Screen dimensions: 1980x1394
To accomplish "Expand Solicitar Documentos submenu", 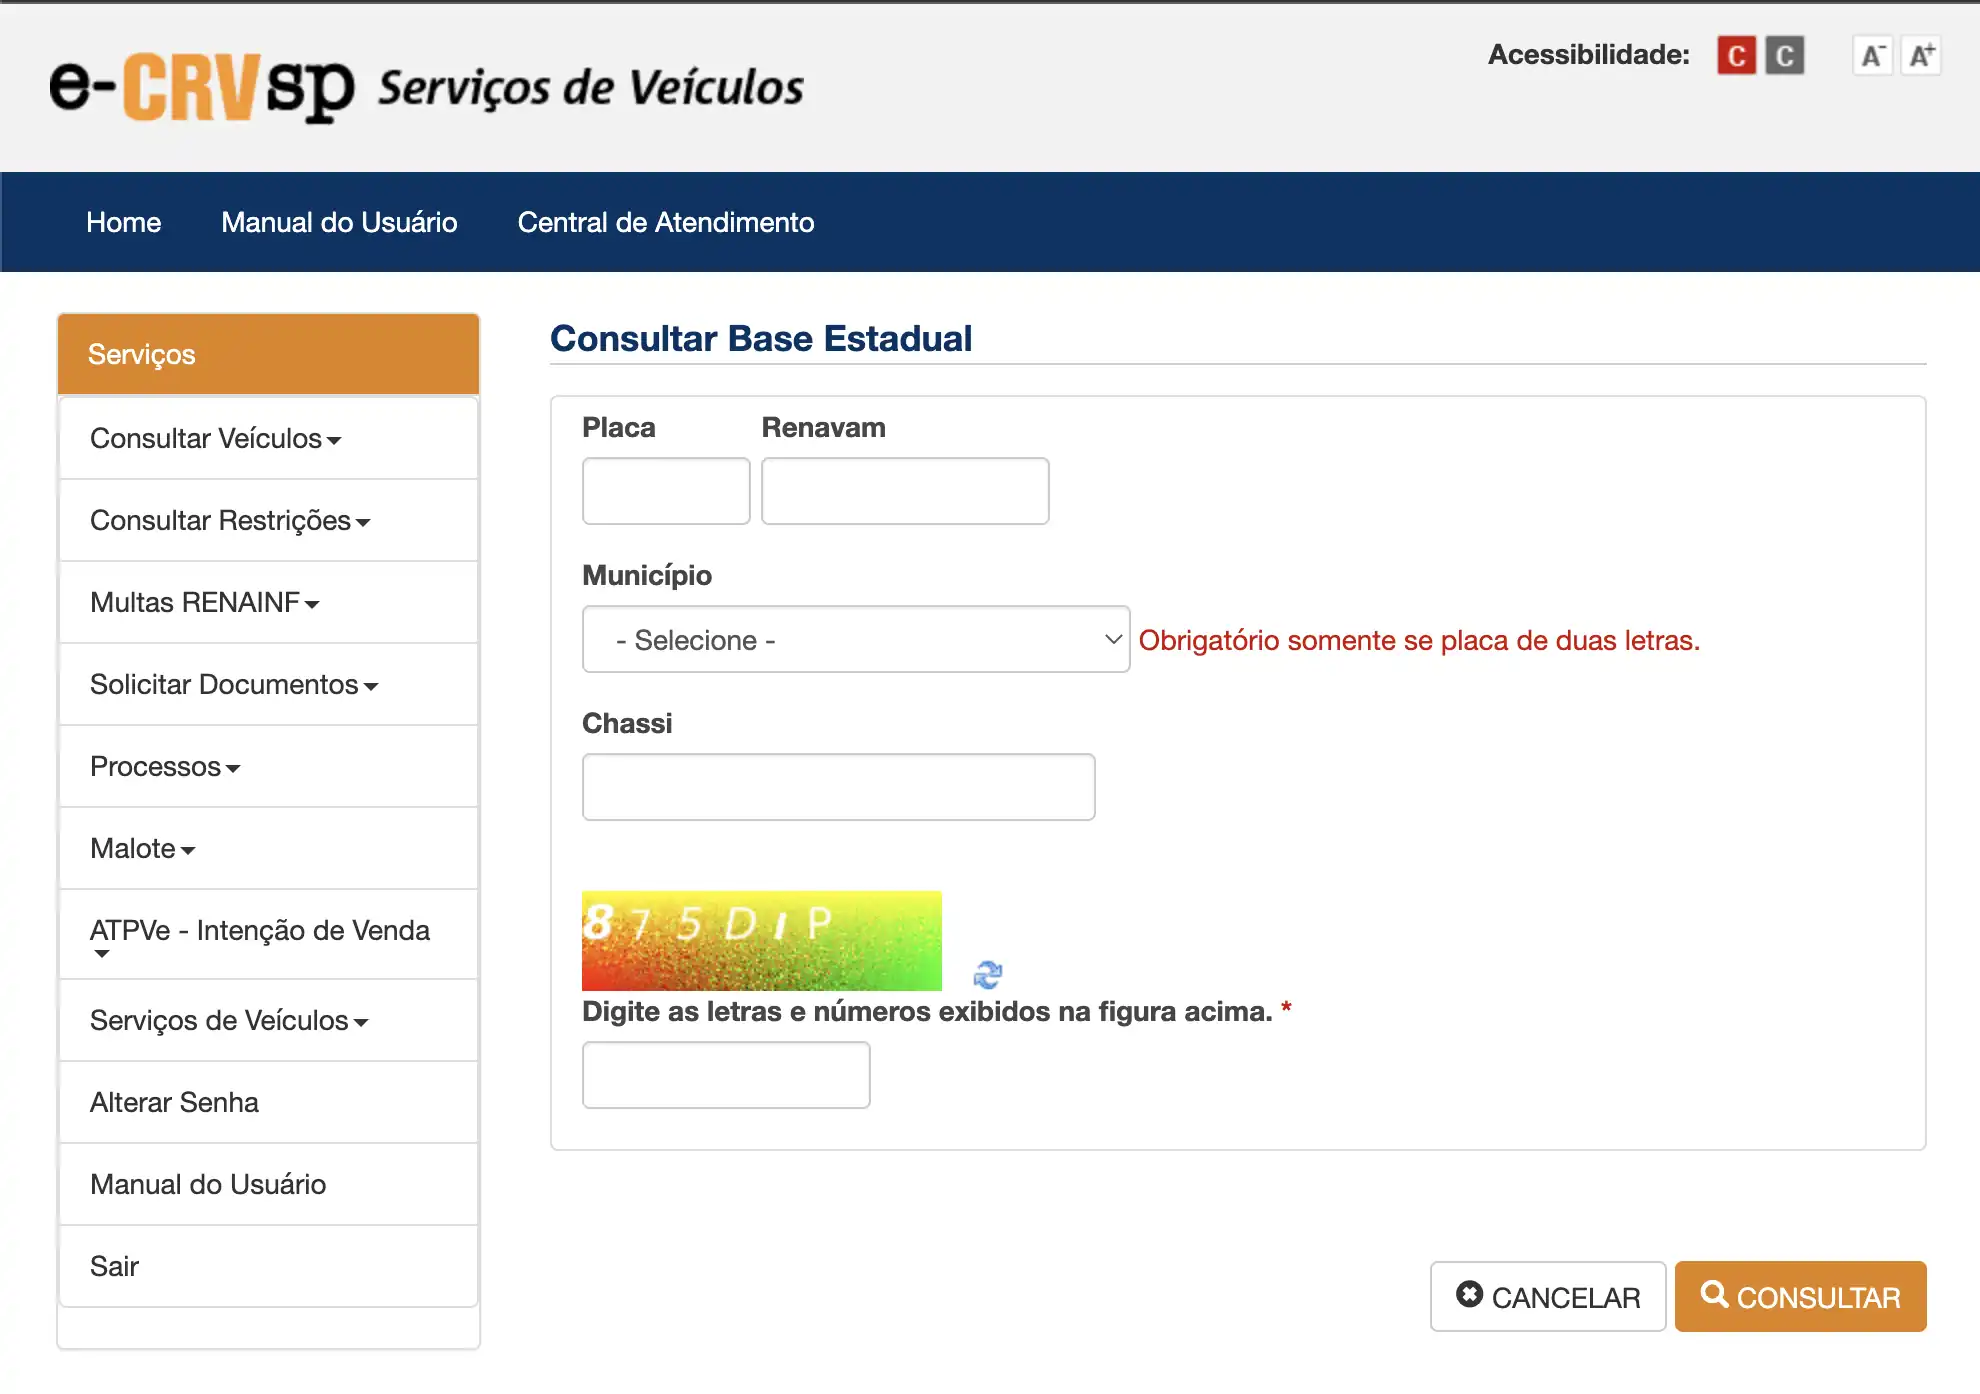I will 234,685.
